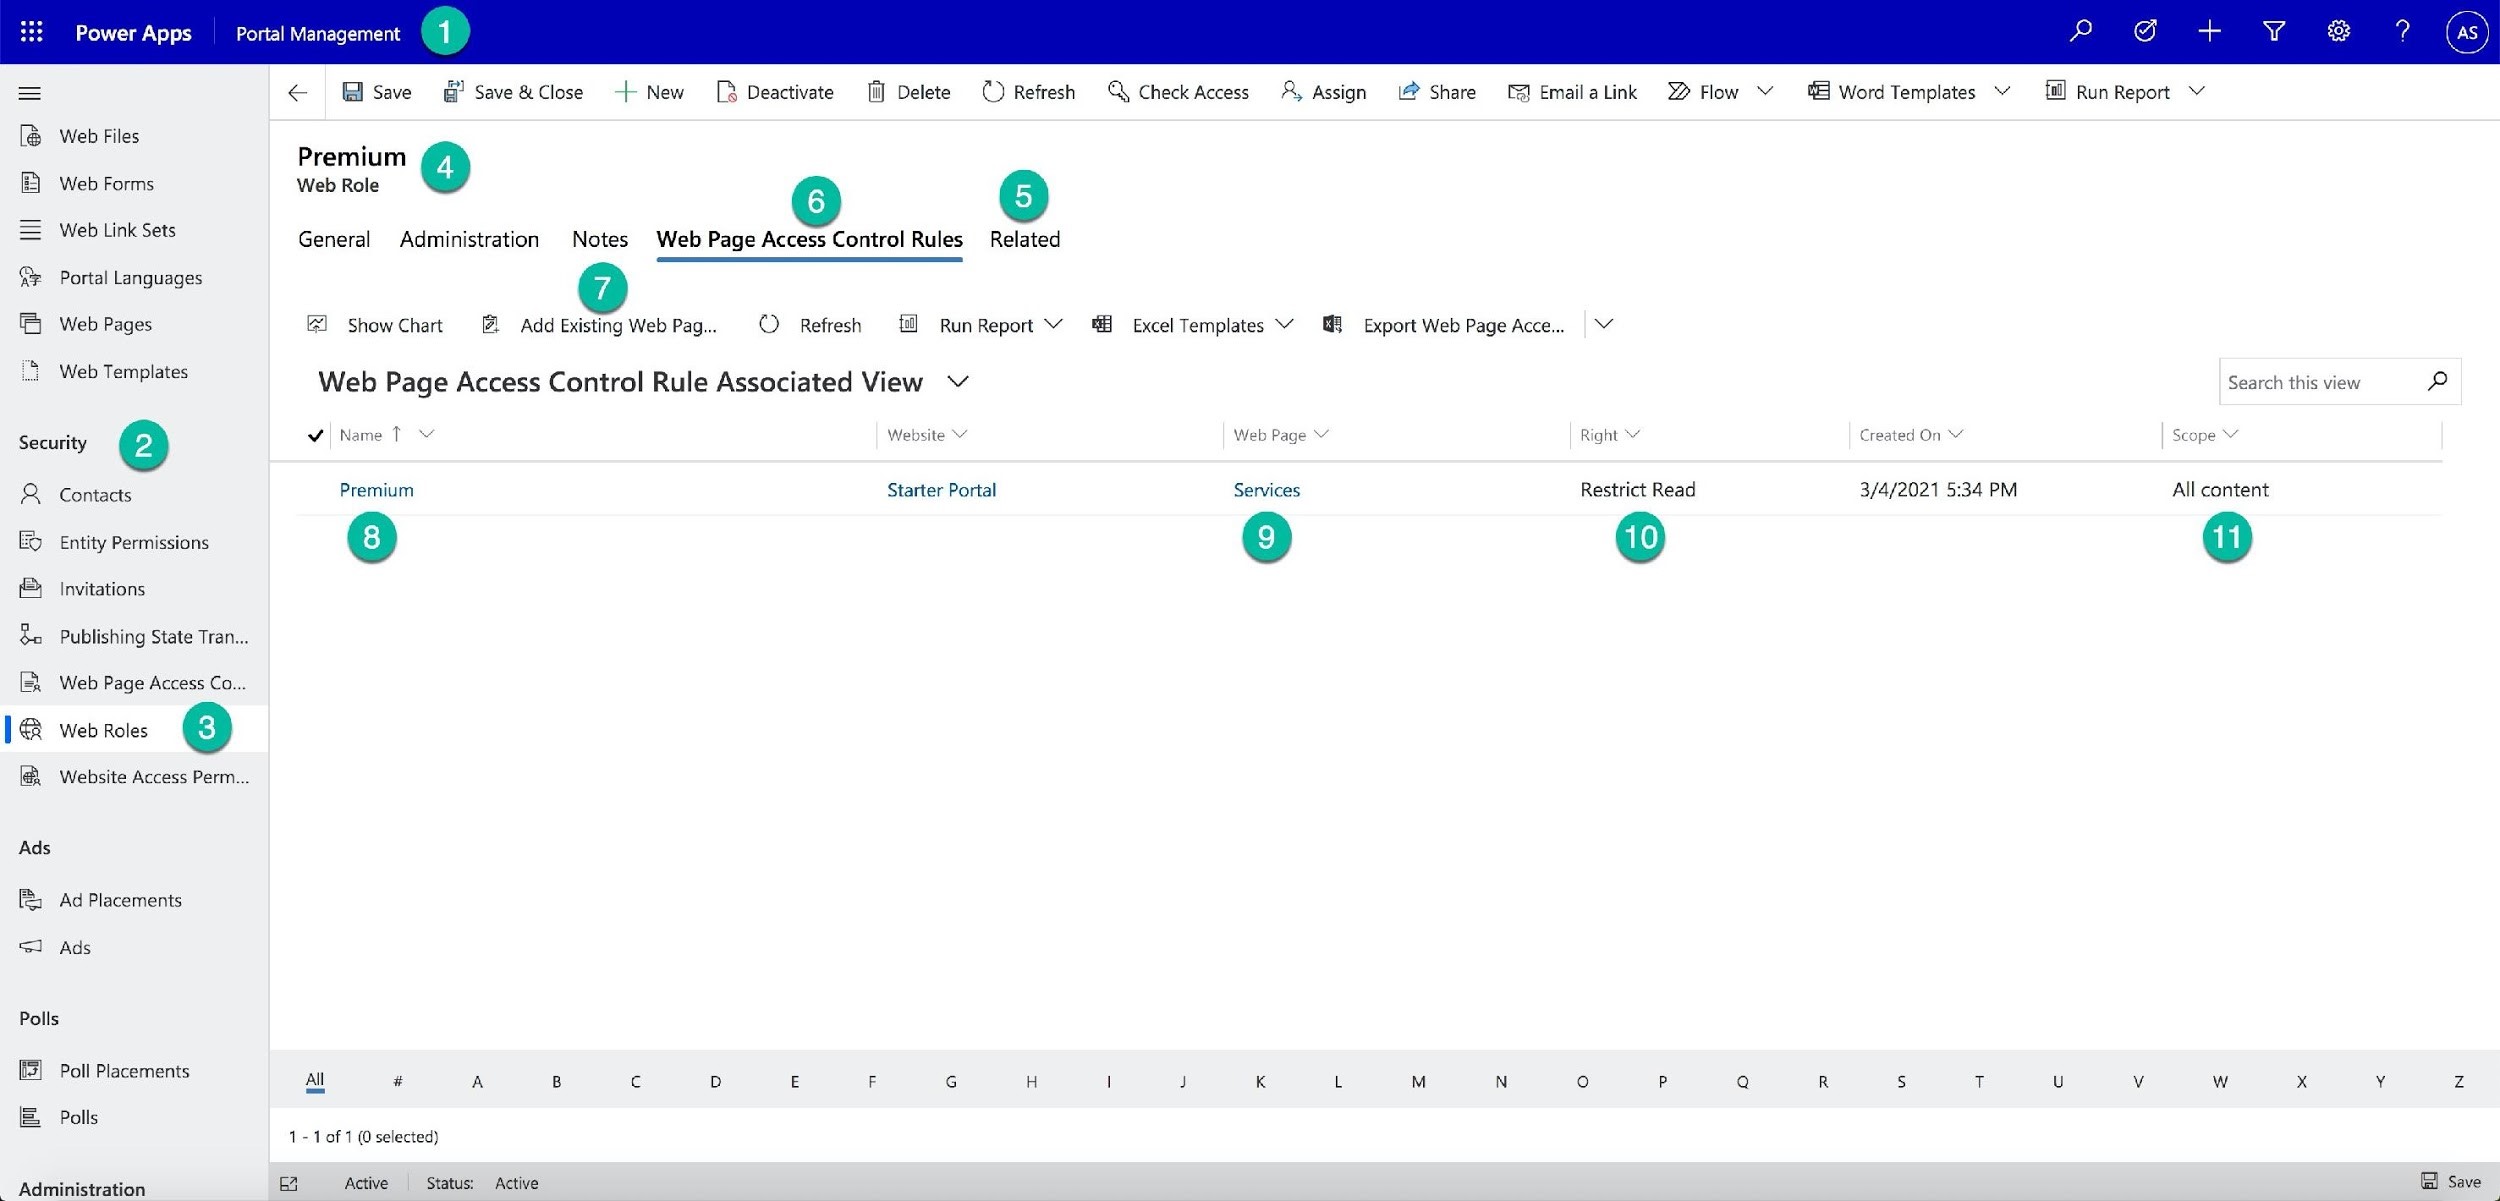Screen dimensions: 2500x1201
Task: Open the Related tab
Action: click(x=1025, y=239)
